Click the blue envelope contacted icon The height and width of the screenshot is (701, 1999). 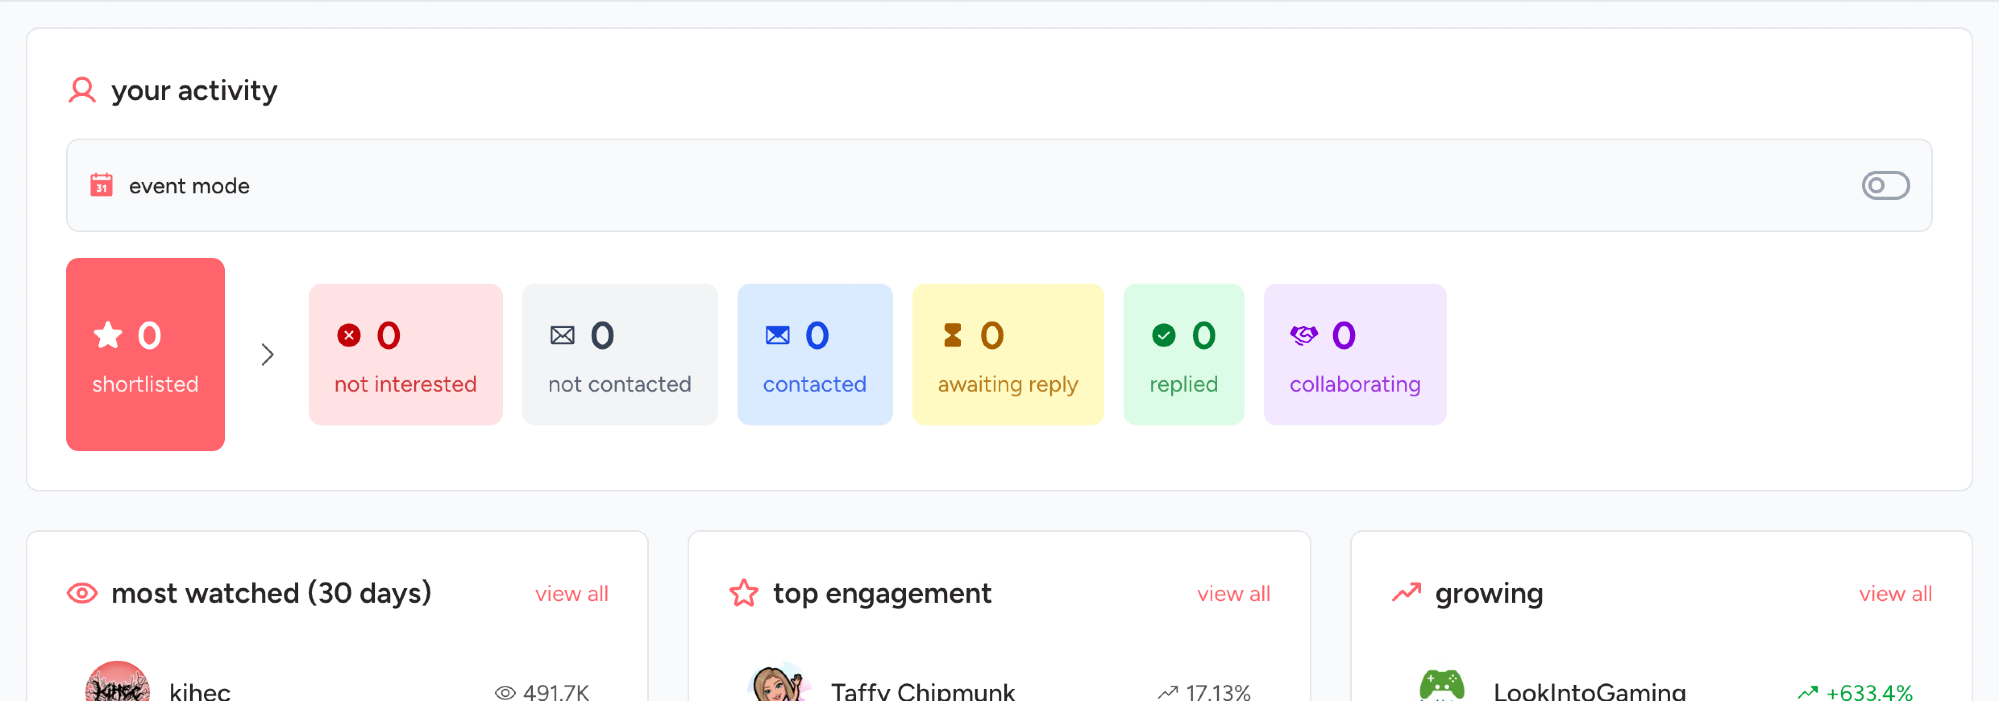click(777, 336)
